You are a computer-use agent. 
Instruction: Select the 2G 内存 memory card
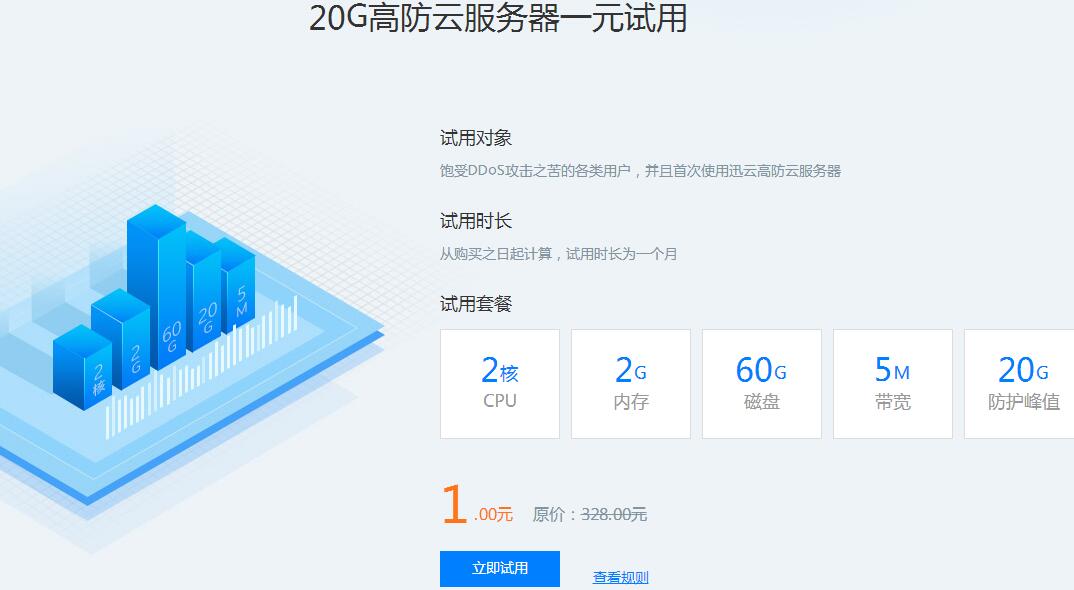(630, 383)
